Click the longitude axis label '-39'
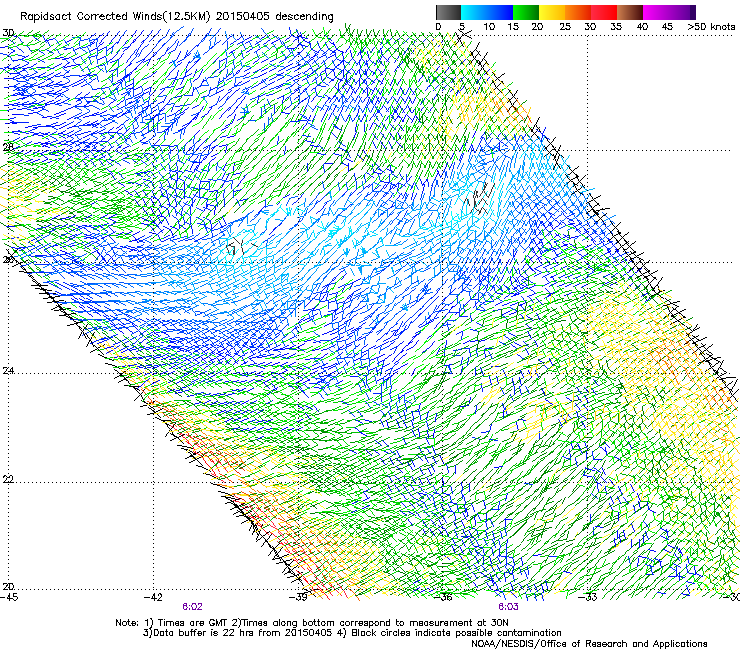This screenshot has width=740, height=650. (x=299, y=597)
